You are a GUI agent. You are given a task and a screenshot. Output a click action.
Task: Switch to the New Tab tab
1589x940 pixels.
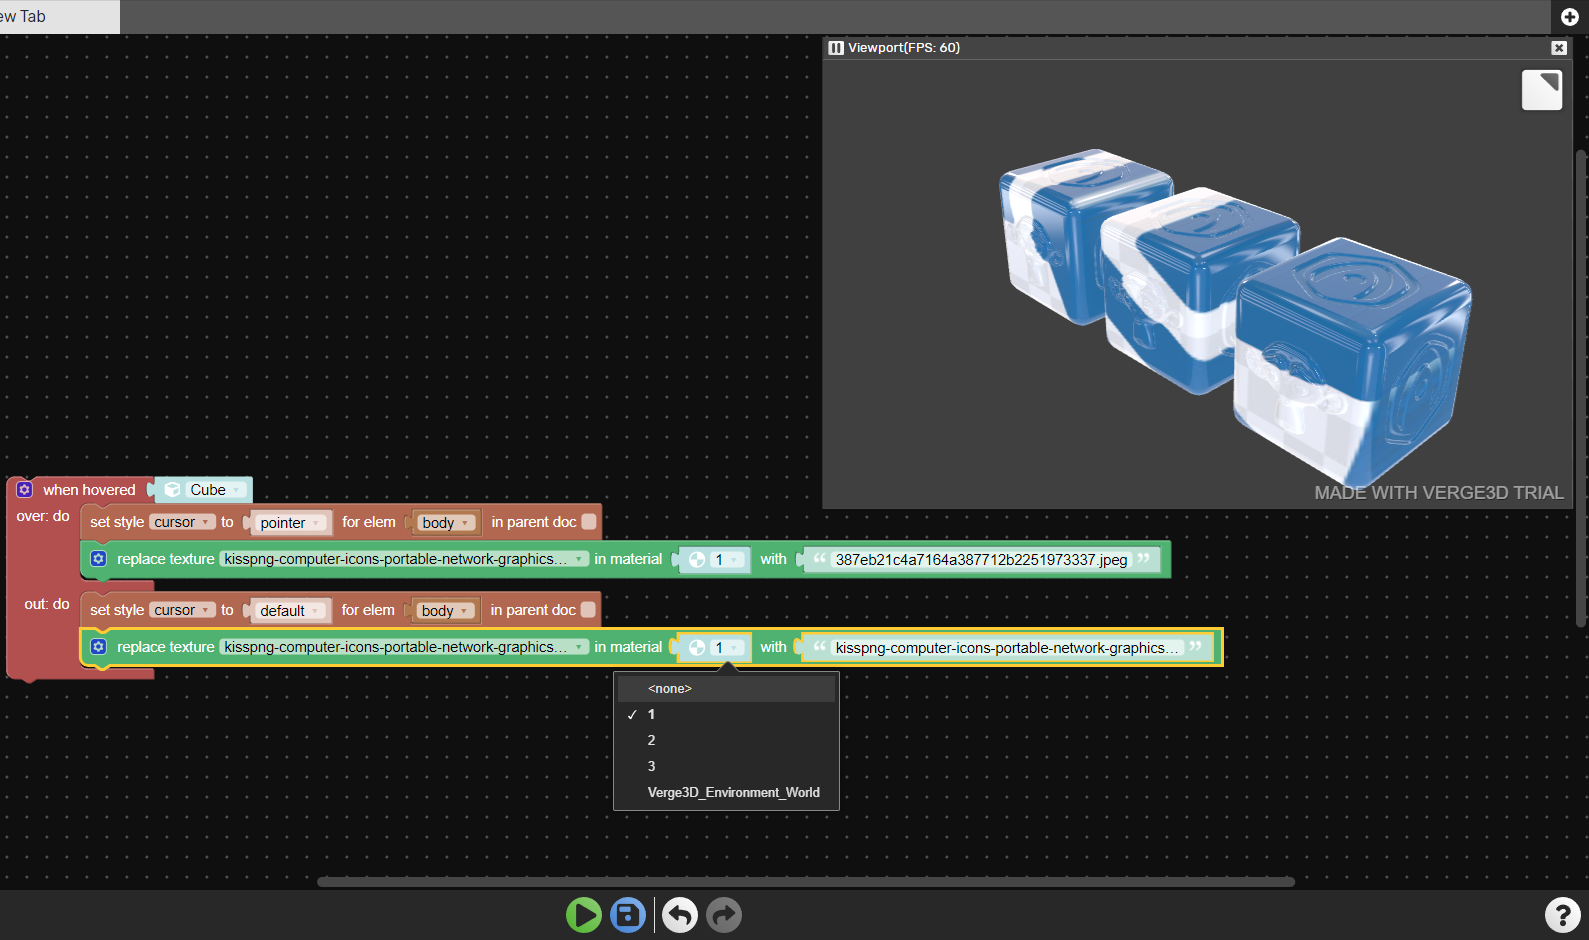click(58, 17)
